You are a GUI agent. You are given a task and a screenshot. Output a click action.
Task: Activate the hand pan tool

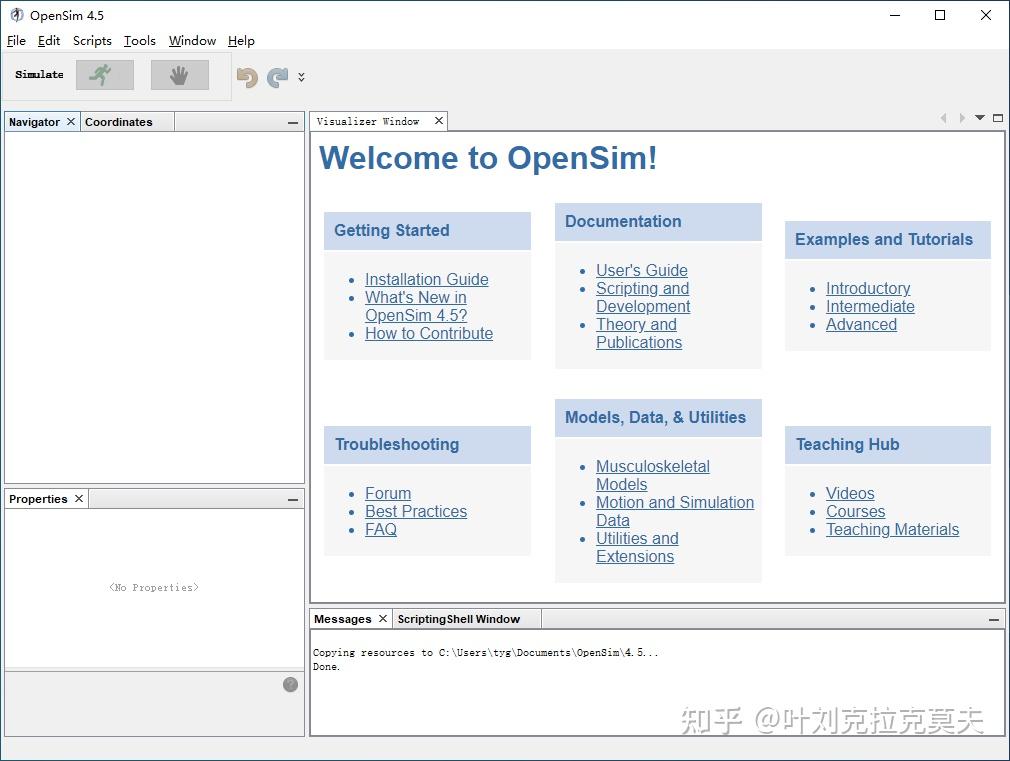pos(179,75)
